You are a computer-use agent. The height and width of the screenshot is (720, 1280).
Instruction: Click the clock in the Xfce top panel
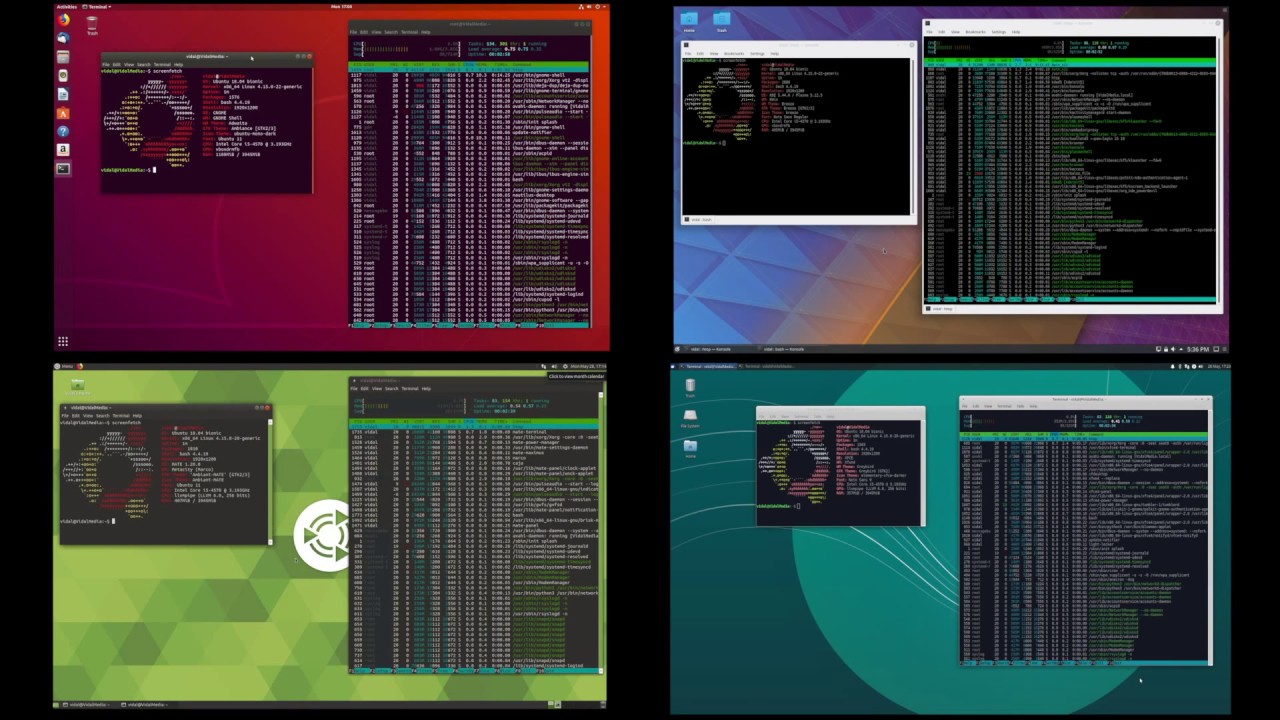[1218, 366]
